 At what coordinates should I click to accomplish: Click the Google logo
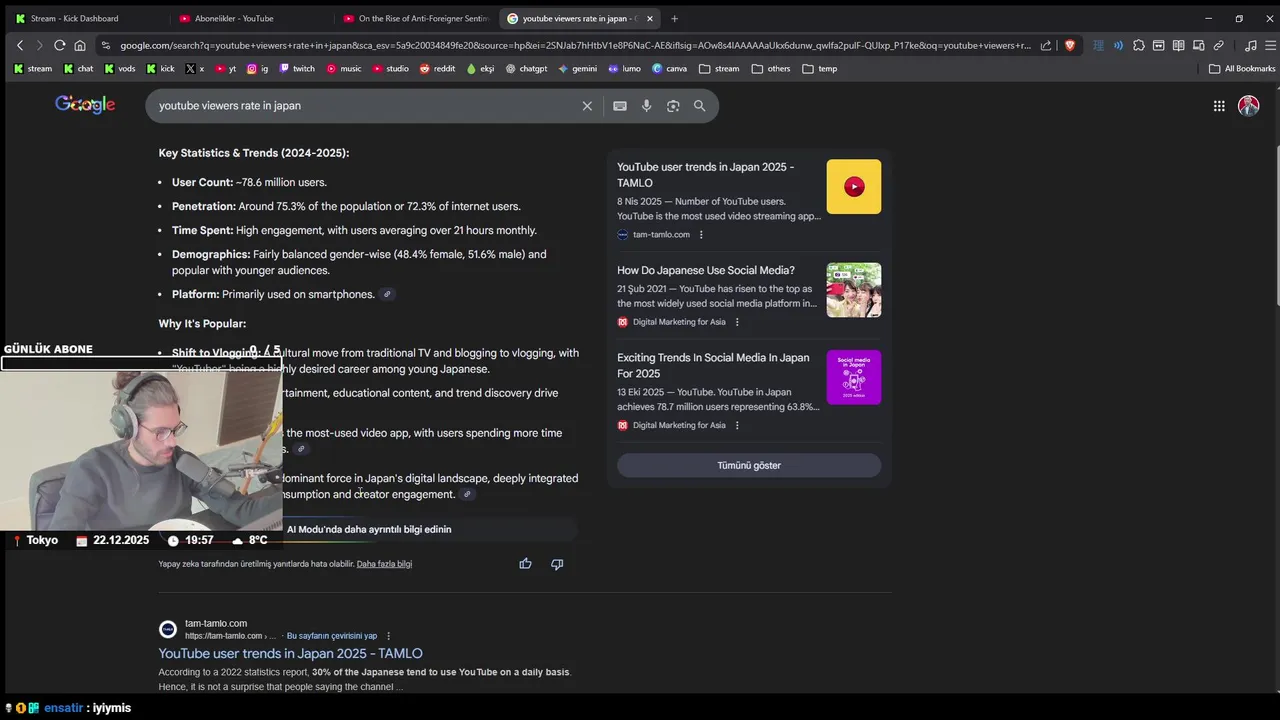(85, 105)
